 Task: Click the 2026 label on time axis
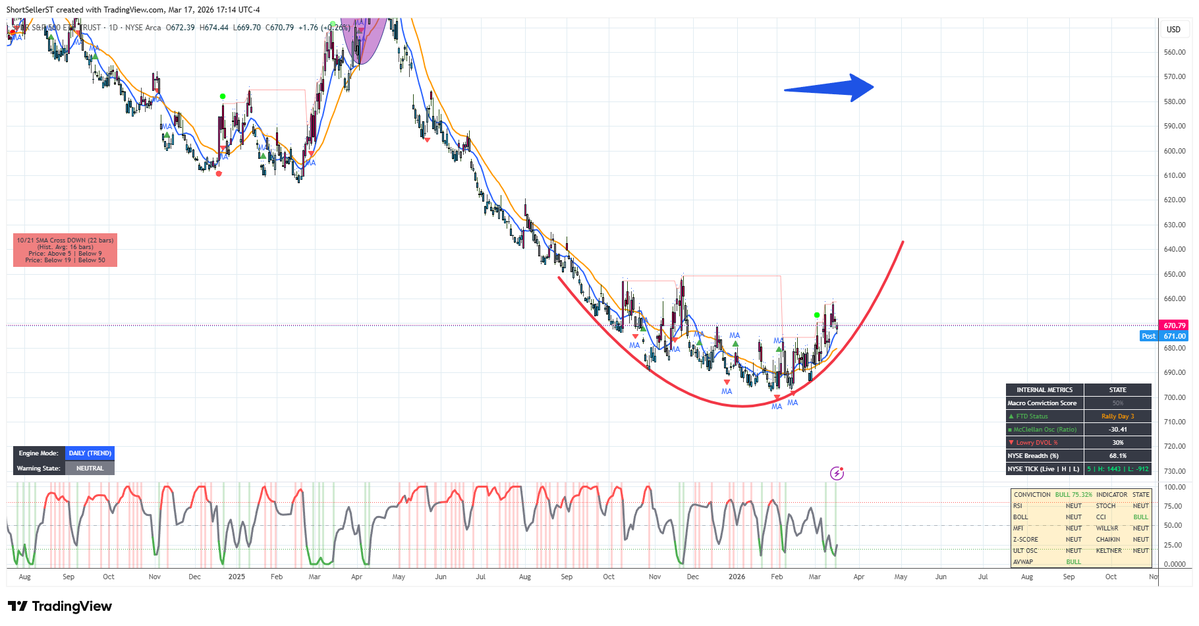(736, 576)
